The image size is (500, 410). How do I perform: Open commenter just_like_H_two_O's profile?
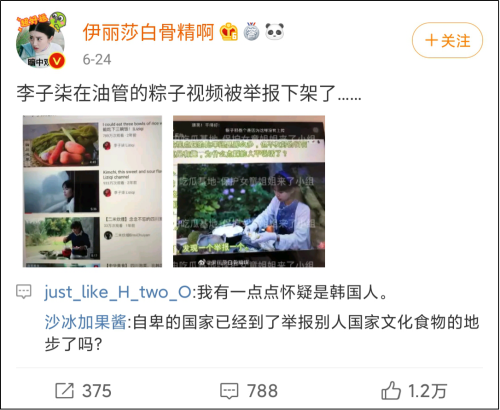(118, 292)
